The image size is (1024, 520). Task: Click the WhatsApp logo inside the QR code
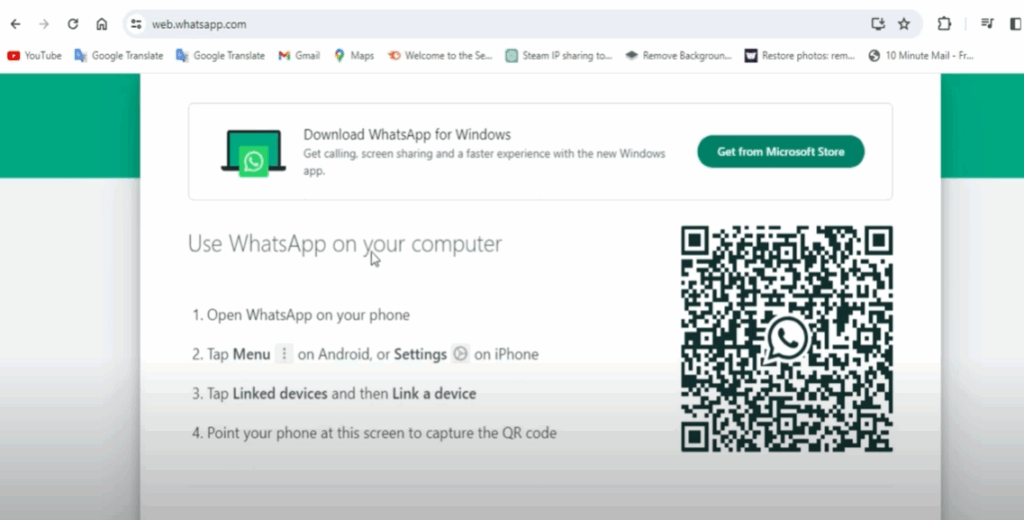click(x=787, y=338)
